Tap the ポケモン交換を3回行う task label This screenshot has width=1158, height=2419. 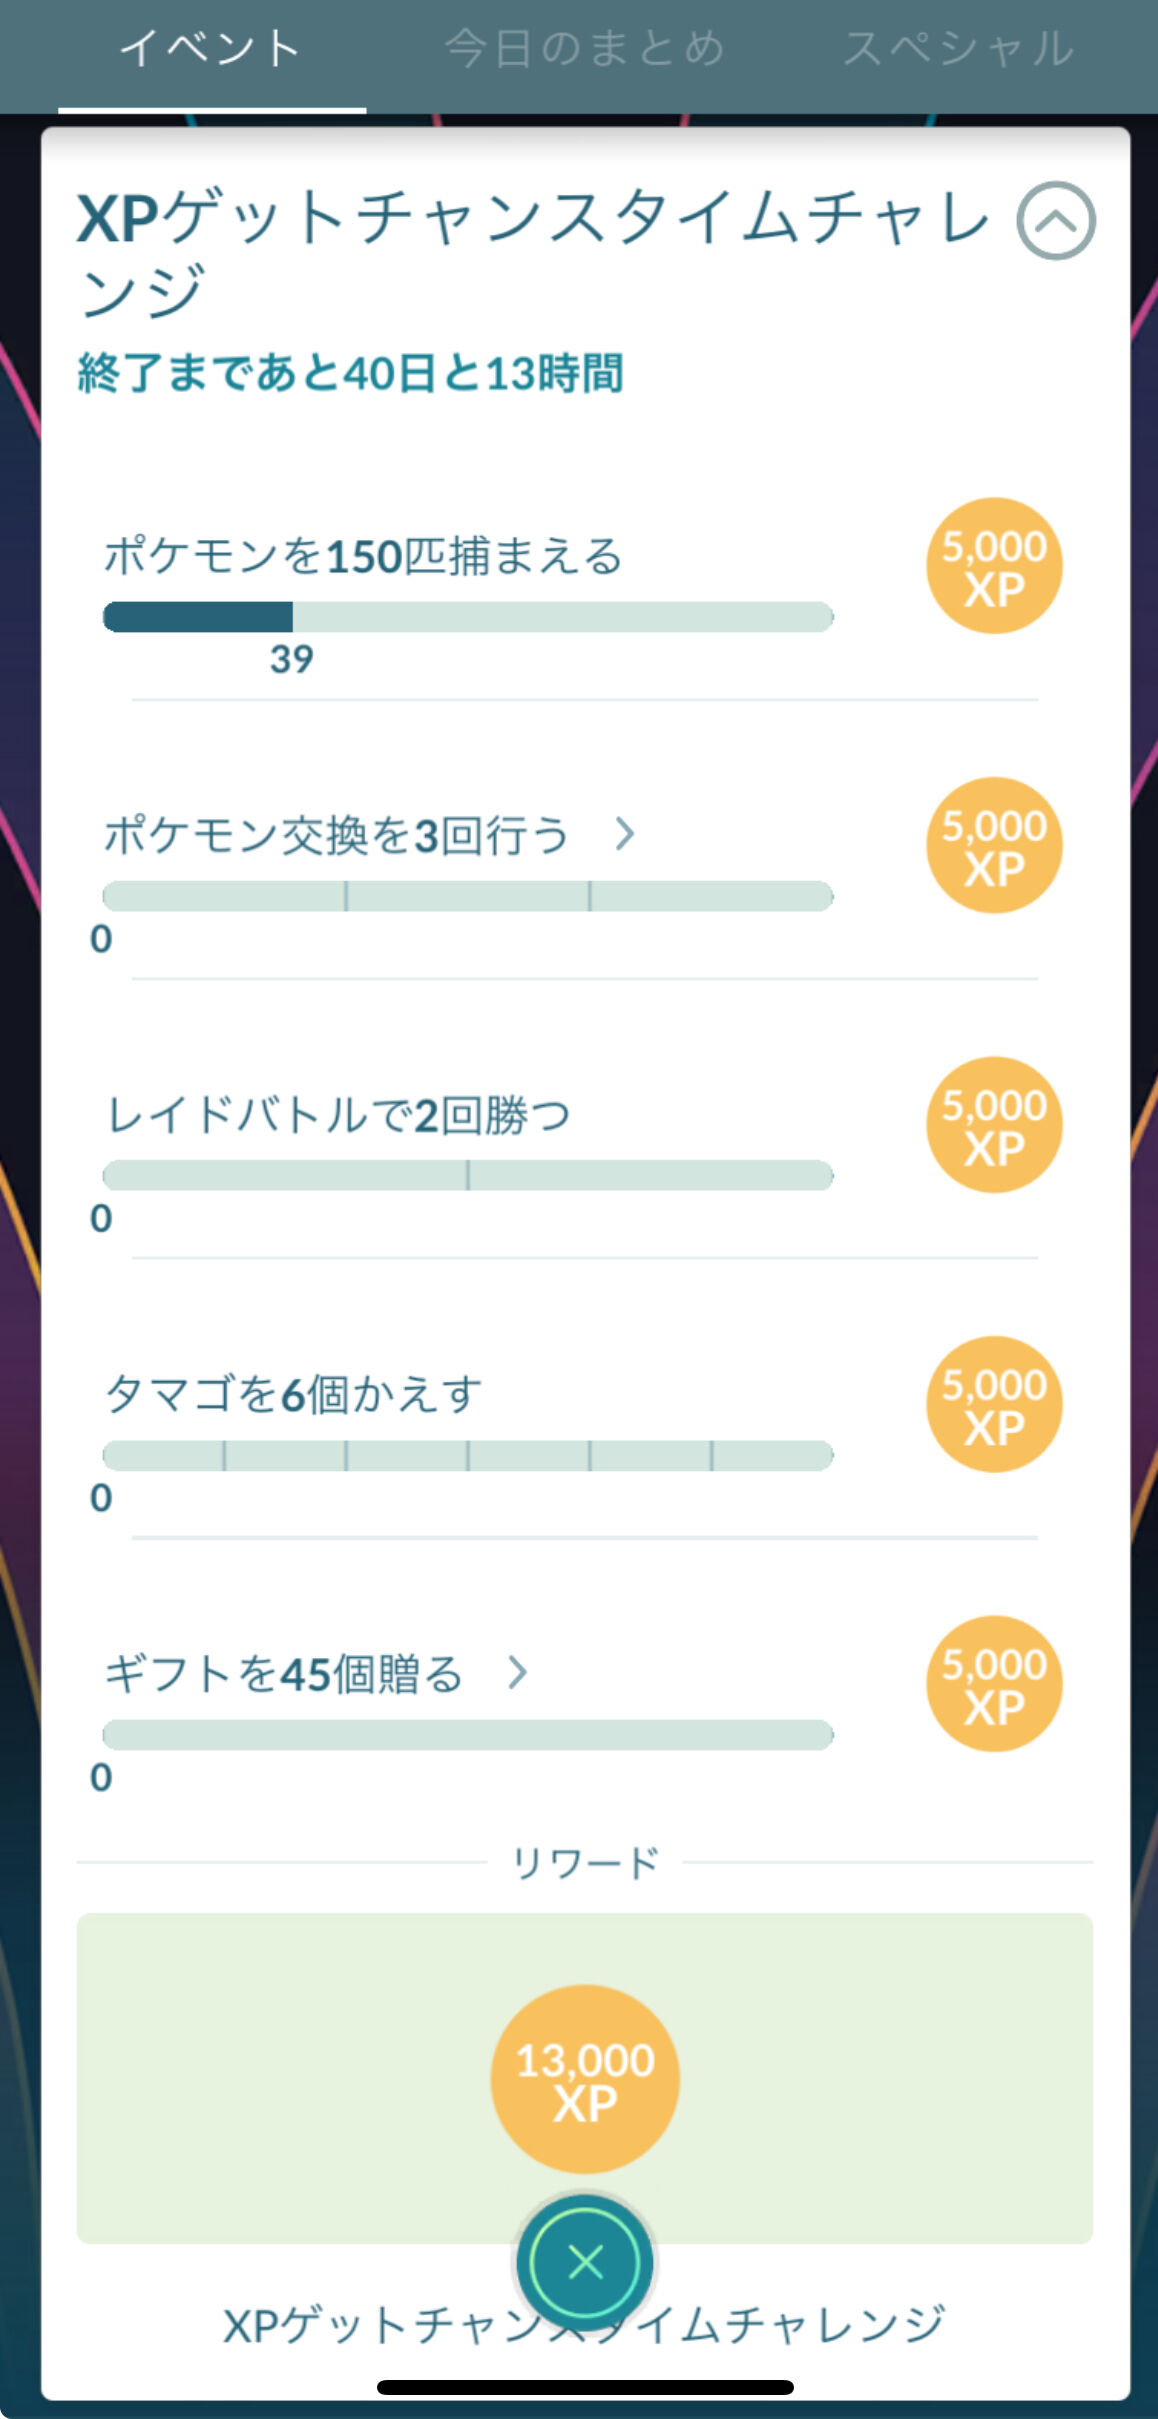[338, 835]
